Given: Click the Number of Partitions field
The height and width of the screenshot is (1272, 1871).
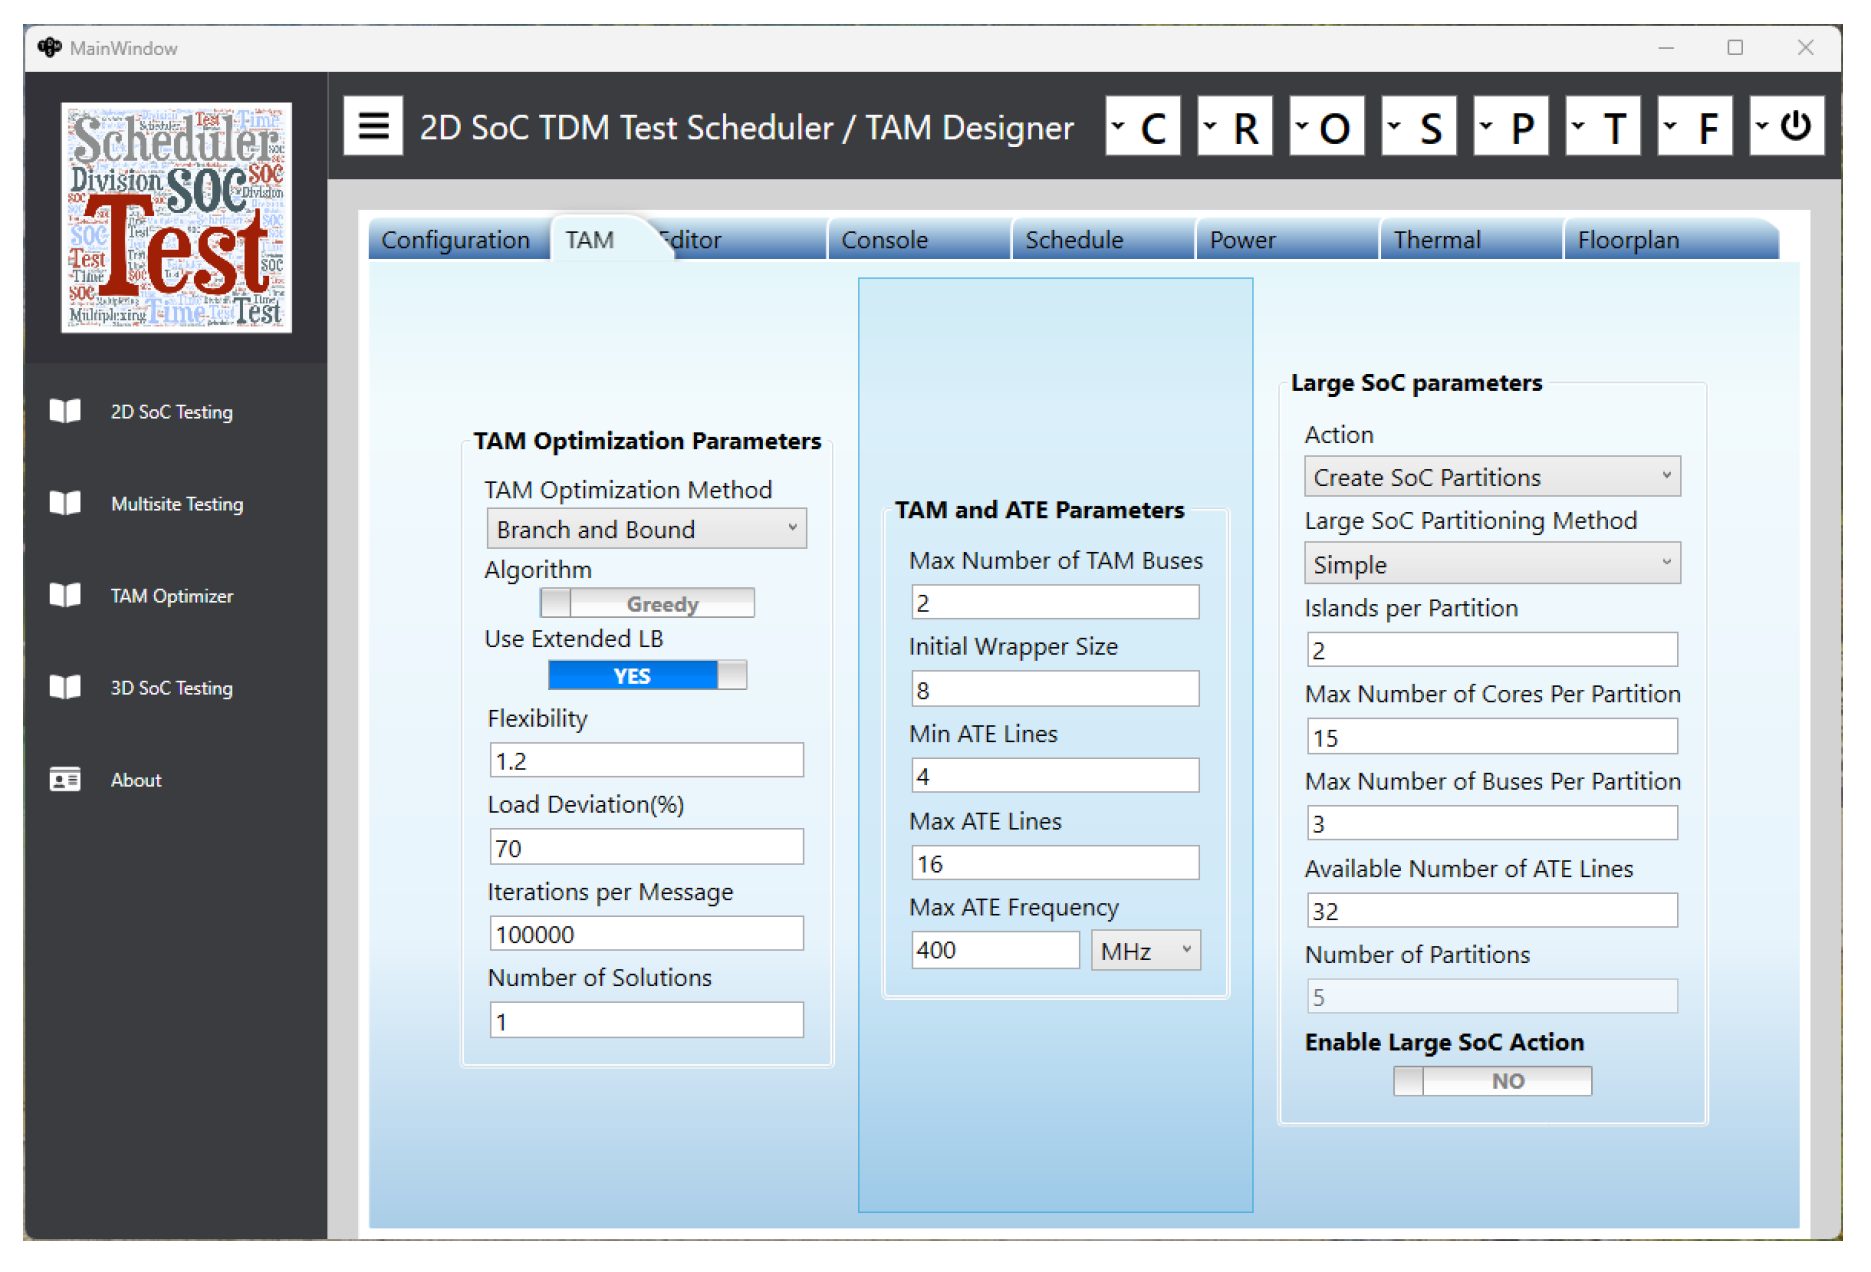Looking at the screenshot, I should click(x=1492, y=996).
